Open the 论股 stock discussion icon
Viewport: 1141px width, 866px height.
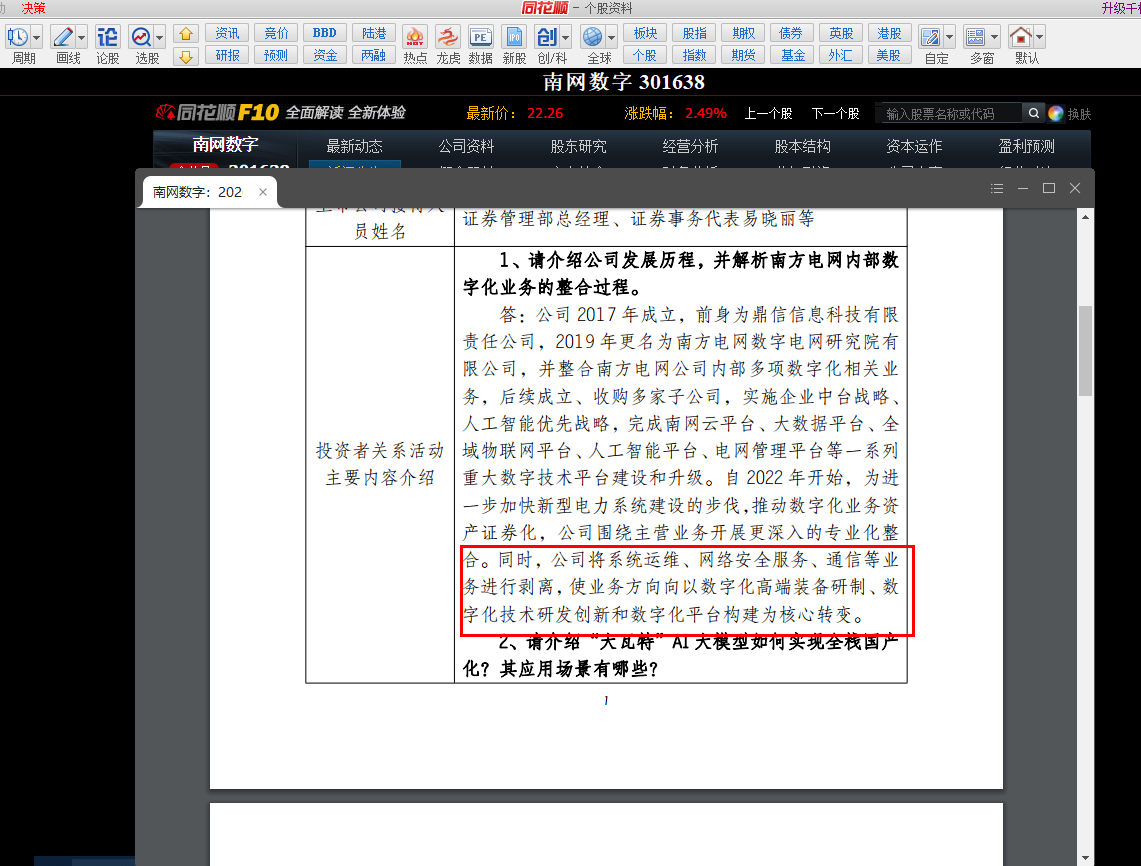(108, 37)
